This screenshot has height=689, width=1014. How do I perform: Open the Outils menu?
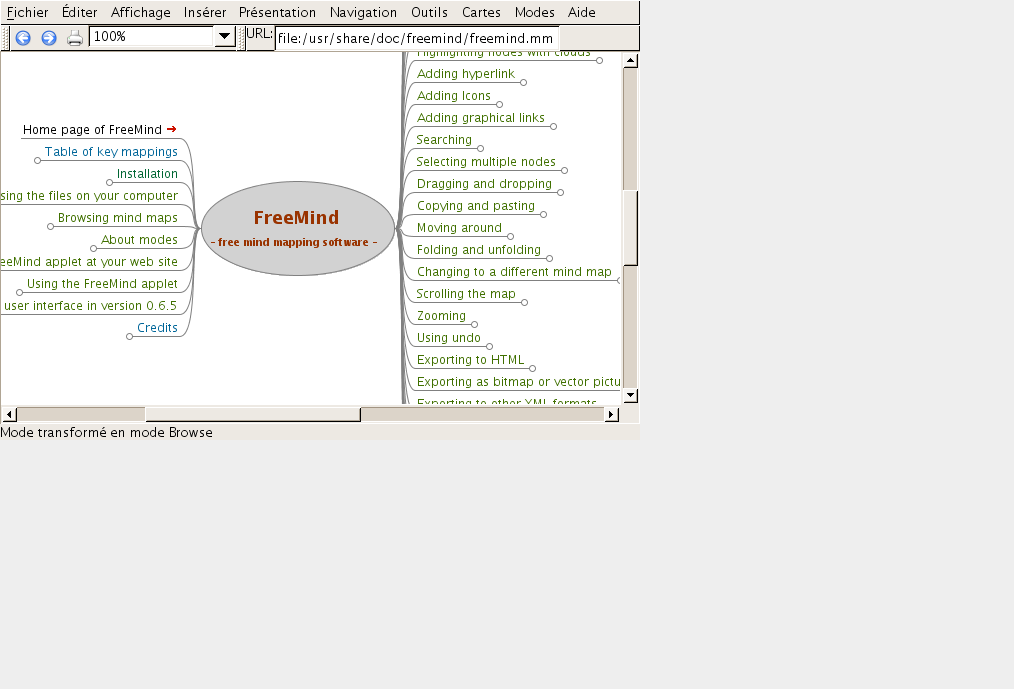(x=429, y=12)
